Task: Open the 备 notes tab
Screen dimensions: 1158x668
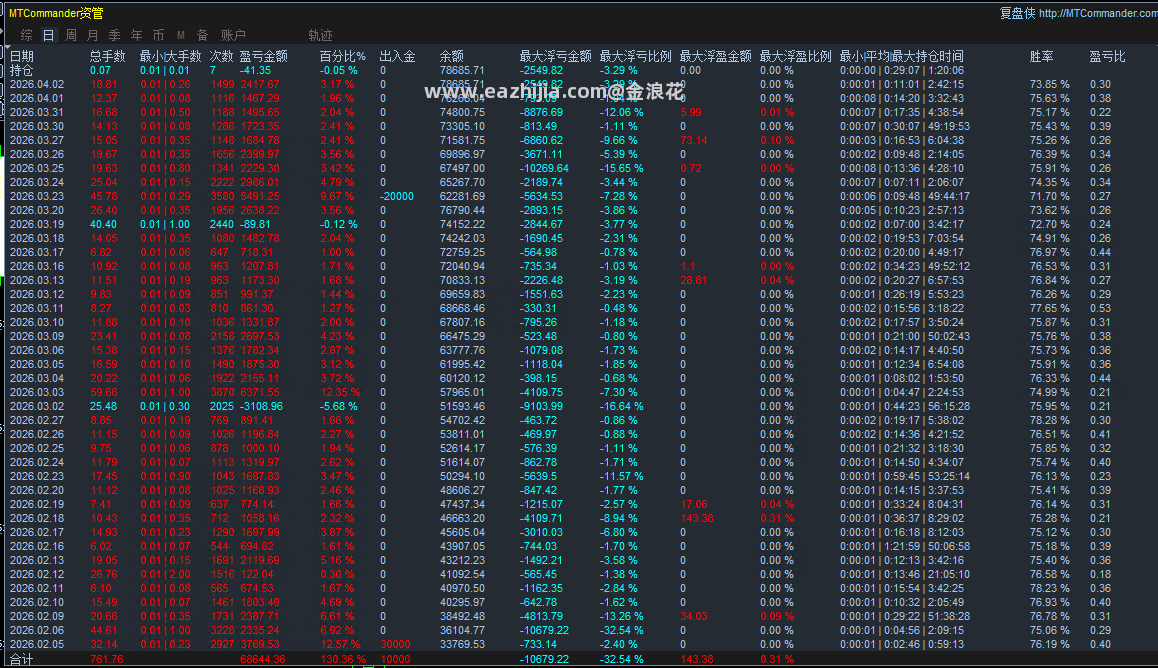Action: [203, 35]
